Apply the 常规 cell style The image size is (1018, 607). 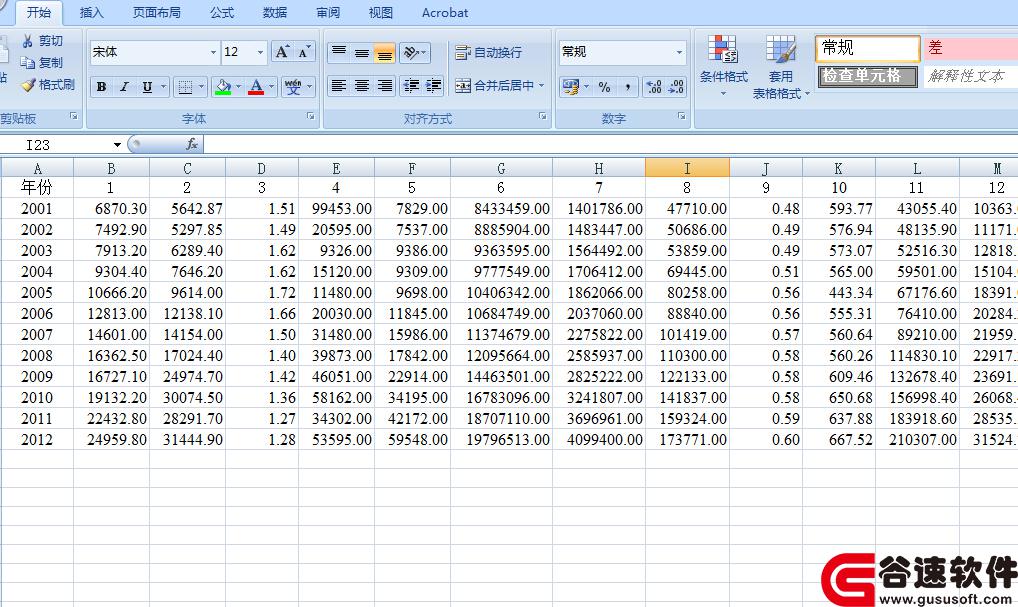pos(868,48)
